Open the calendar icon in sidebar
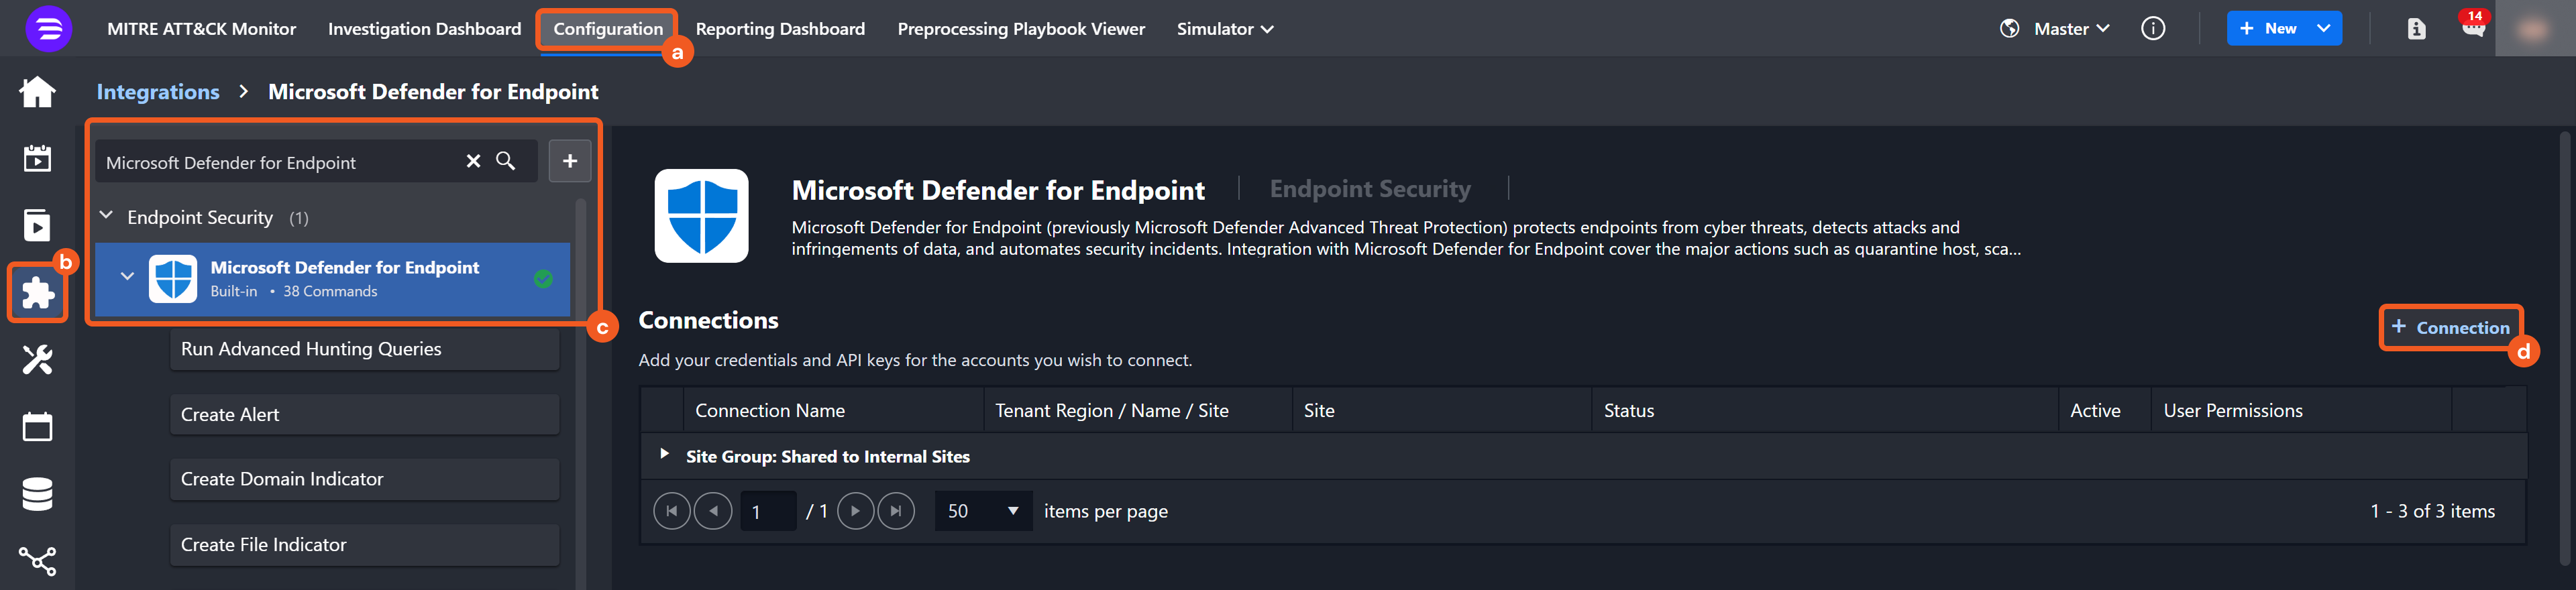 click(37, 427)
